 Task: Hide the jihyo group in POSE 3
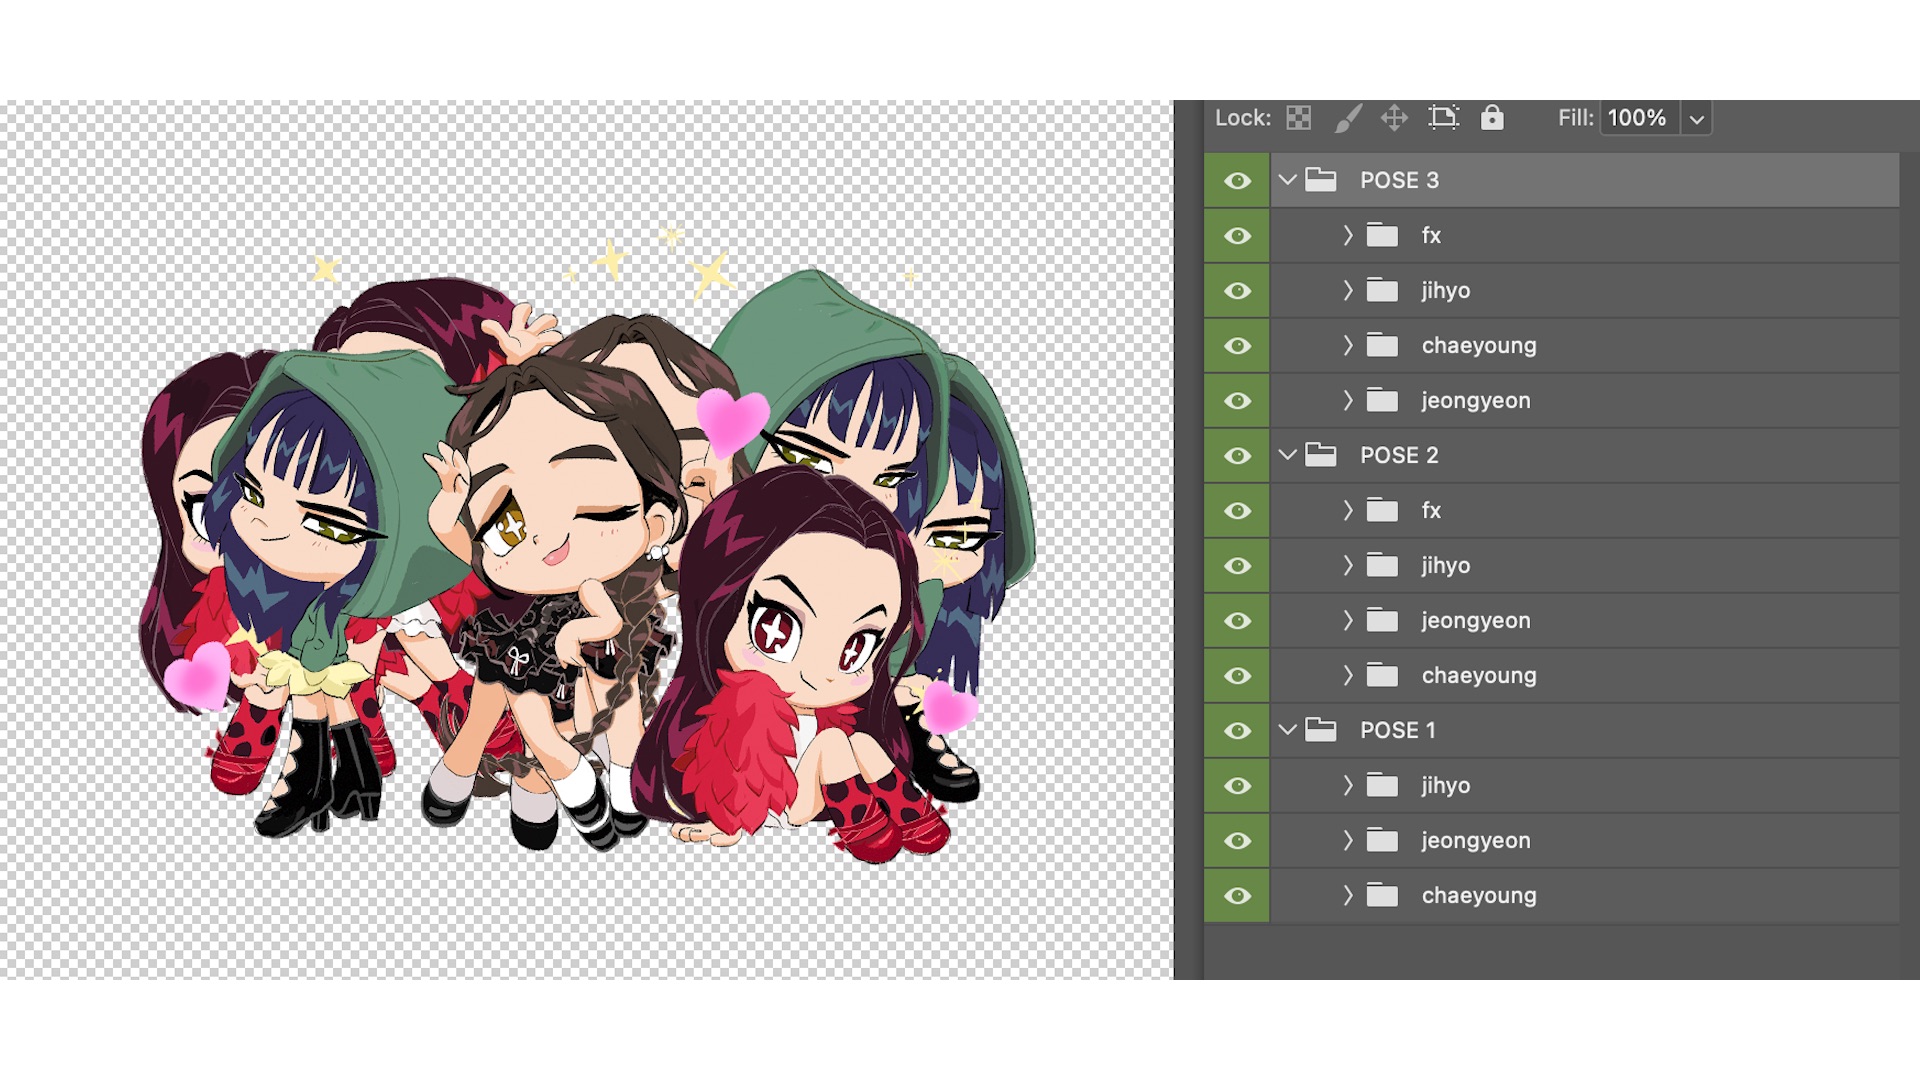tap(1237, 290)
